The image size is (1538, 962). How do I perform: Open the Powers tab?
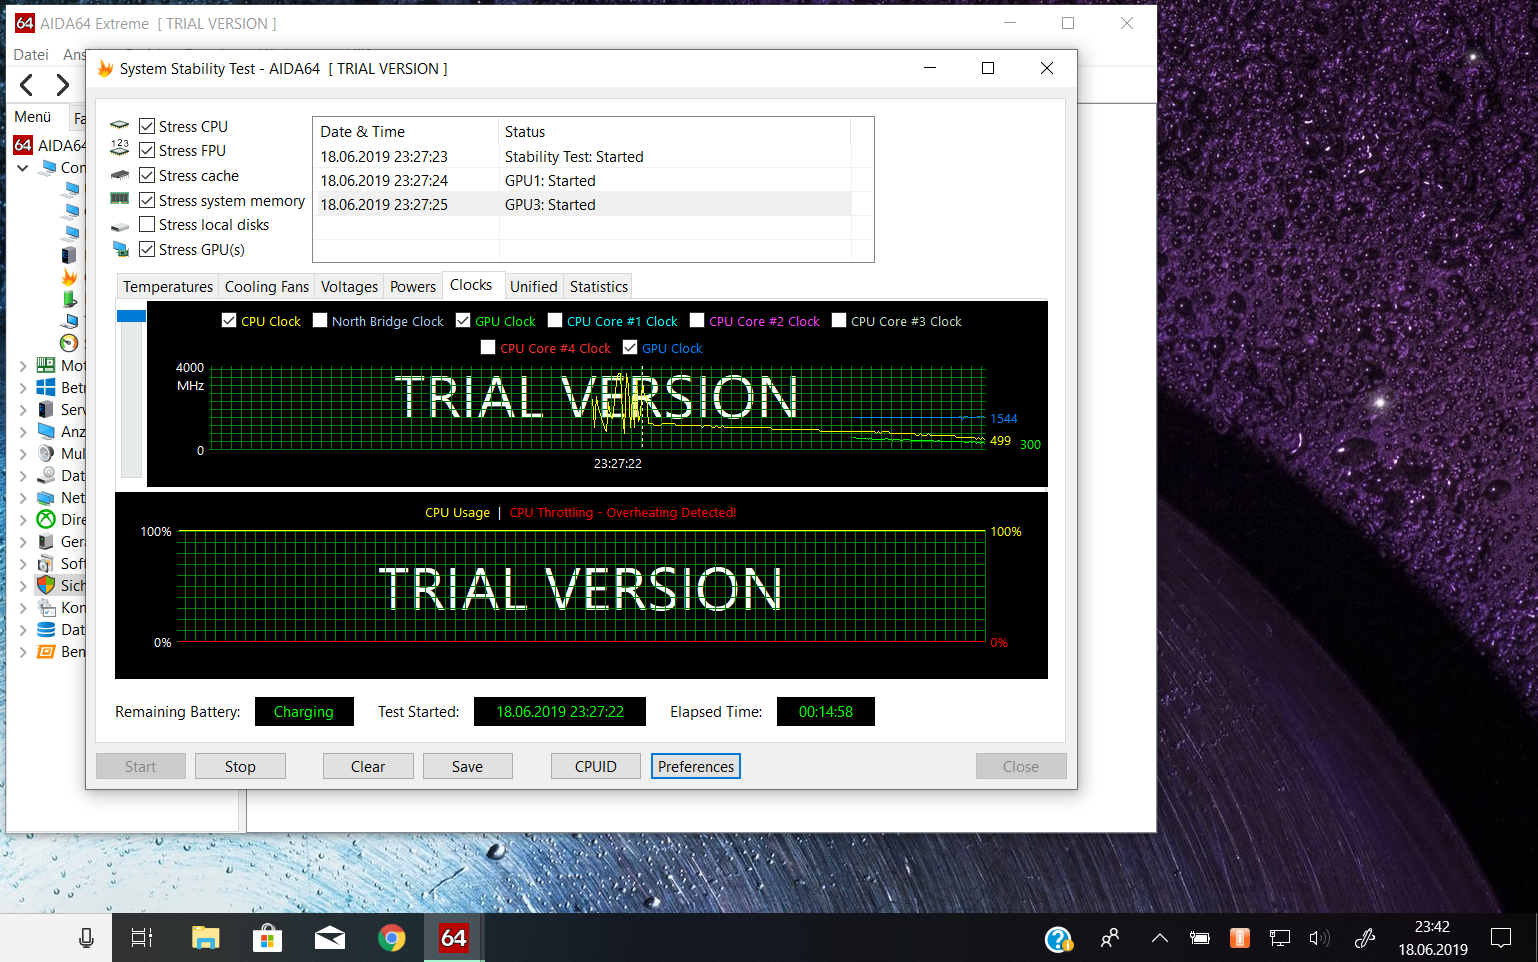pos(413,286)
